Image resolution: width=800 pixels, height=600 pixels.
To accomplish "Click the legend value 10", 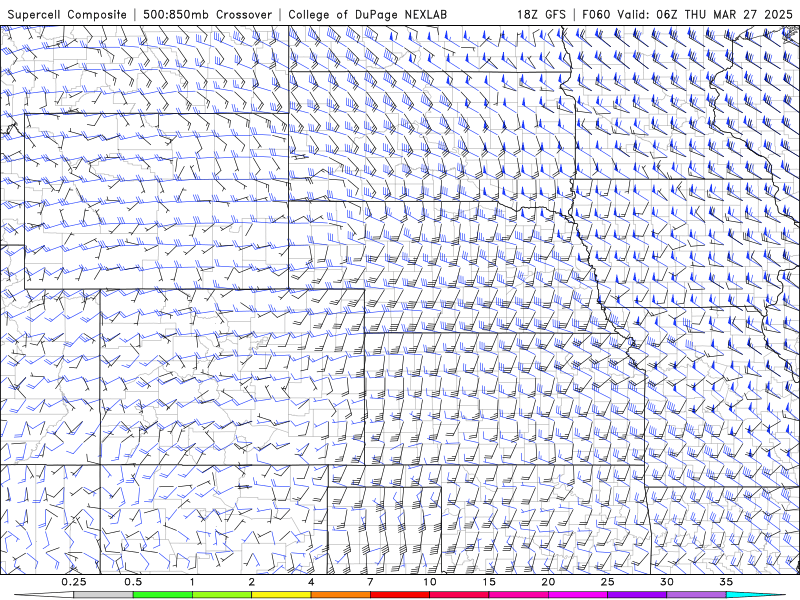I will point(430,582).
